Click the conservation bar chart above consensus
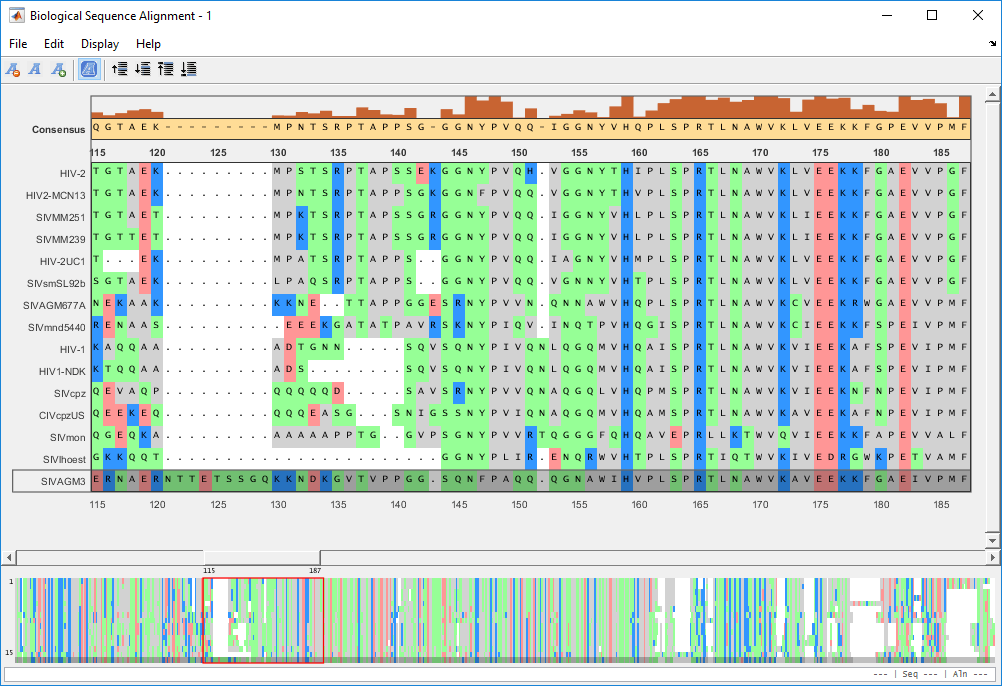This screenshot has width=1002, height=686. (531, 107)
